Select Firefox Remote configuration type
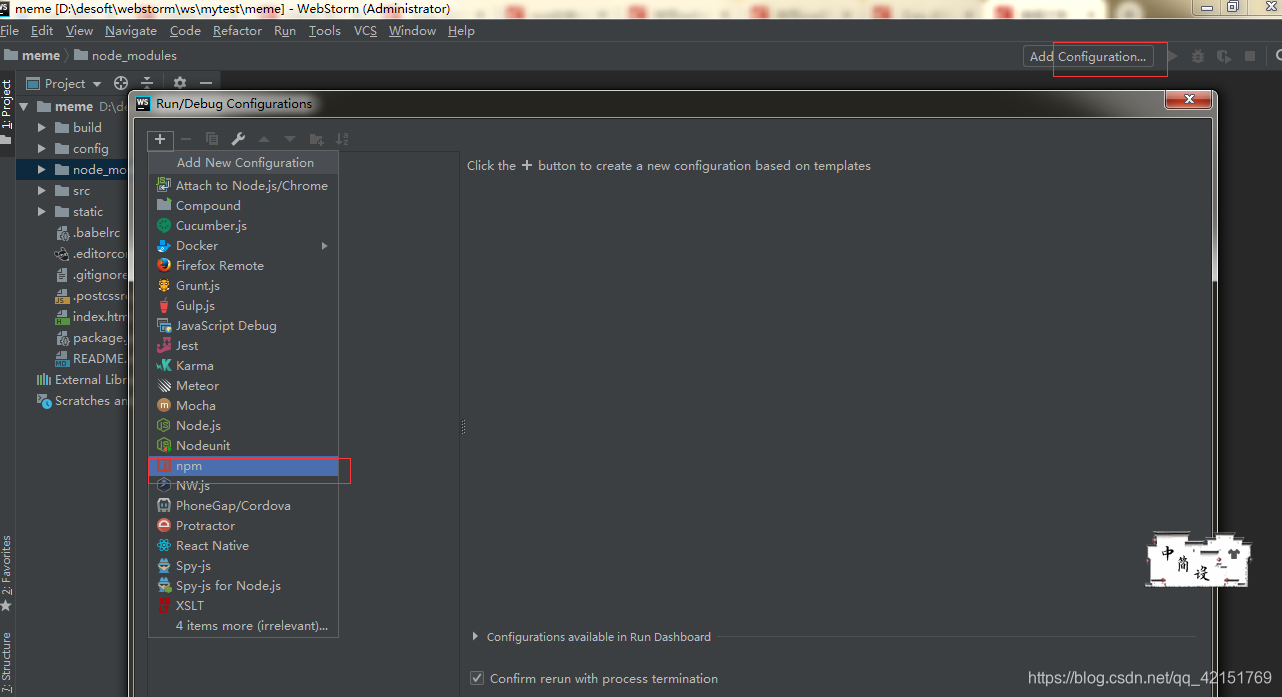This screenshot has height=697, width=1282. tap(243, 265)
